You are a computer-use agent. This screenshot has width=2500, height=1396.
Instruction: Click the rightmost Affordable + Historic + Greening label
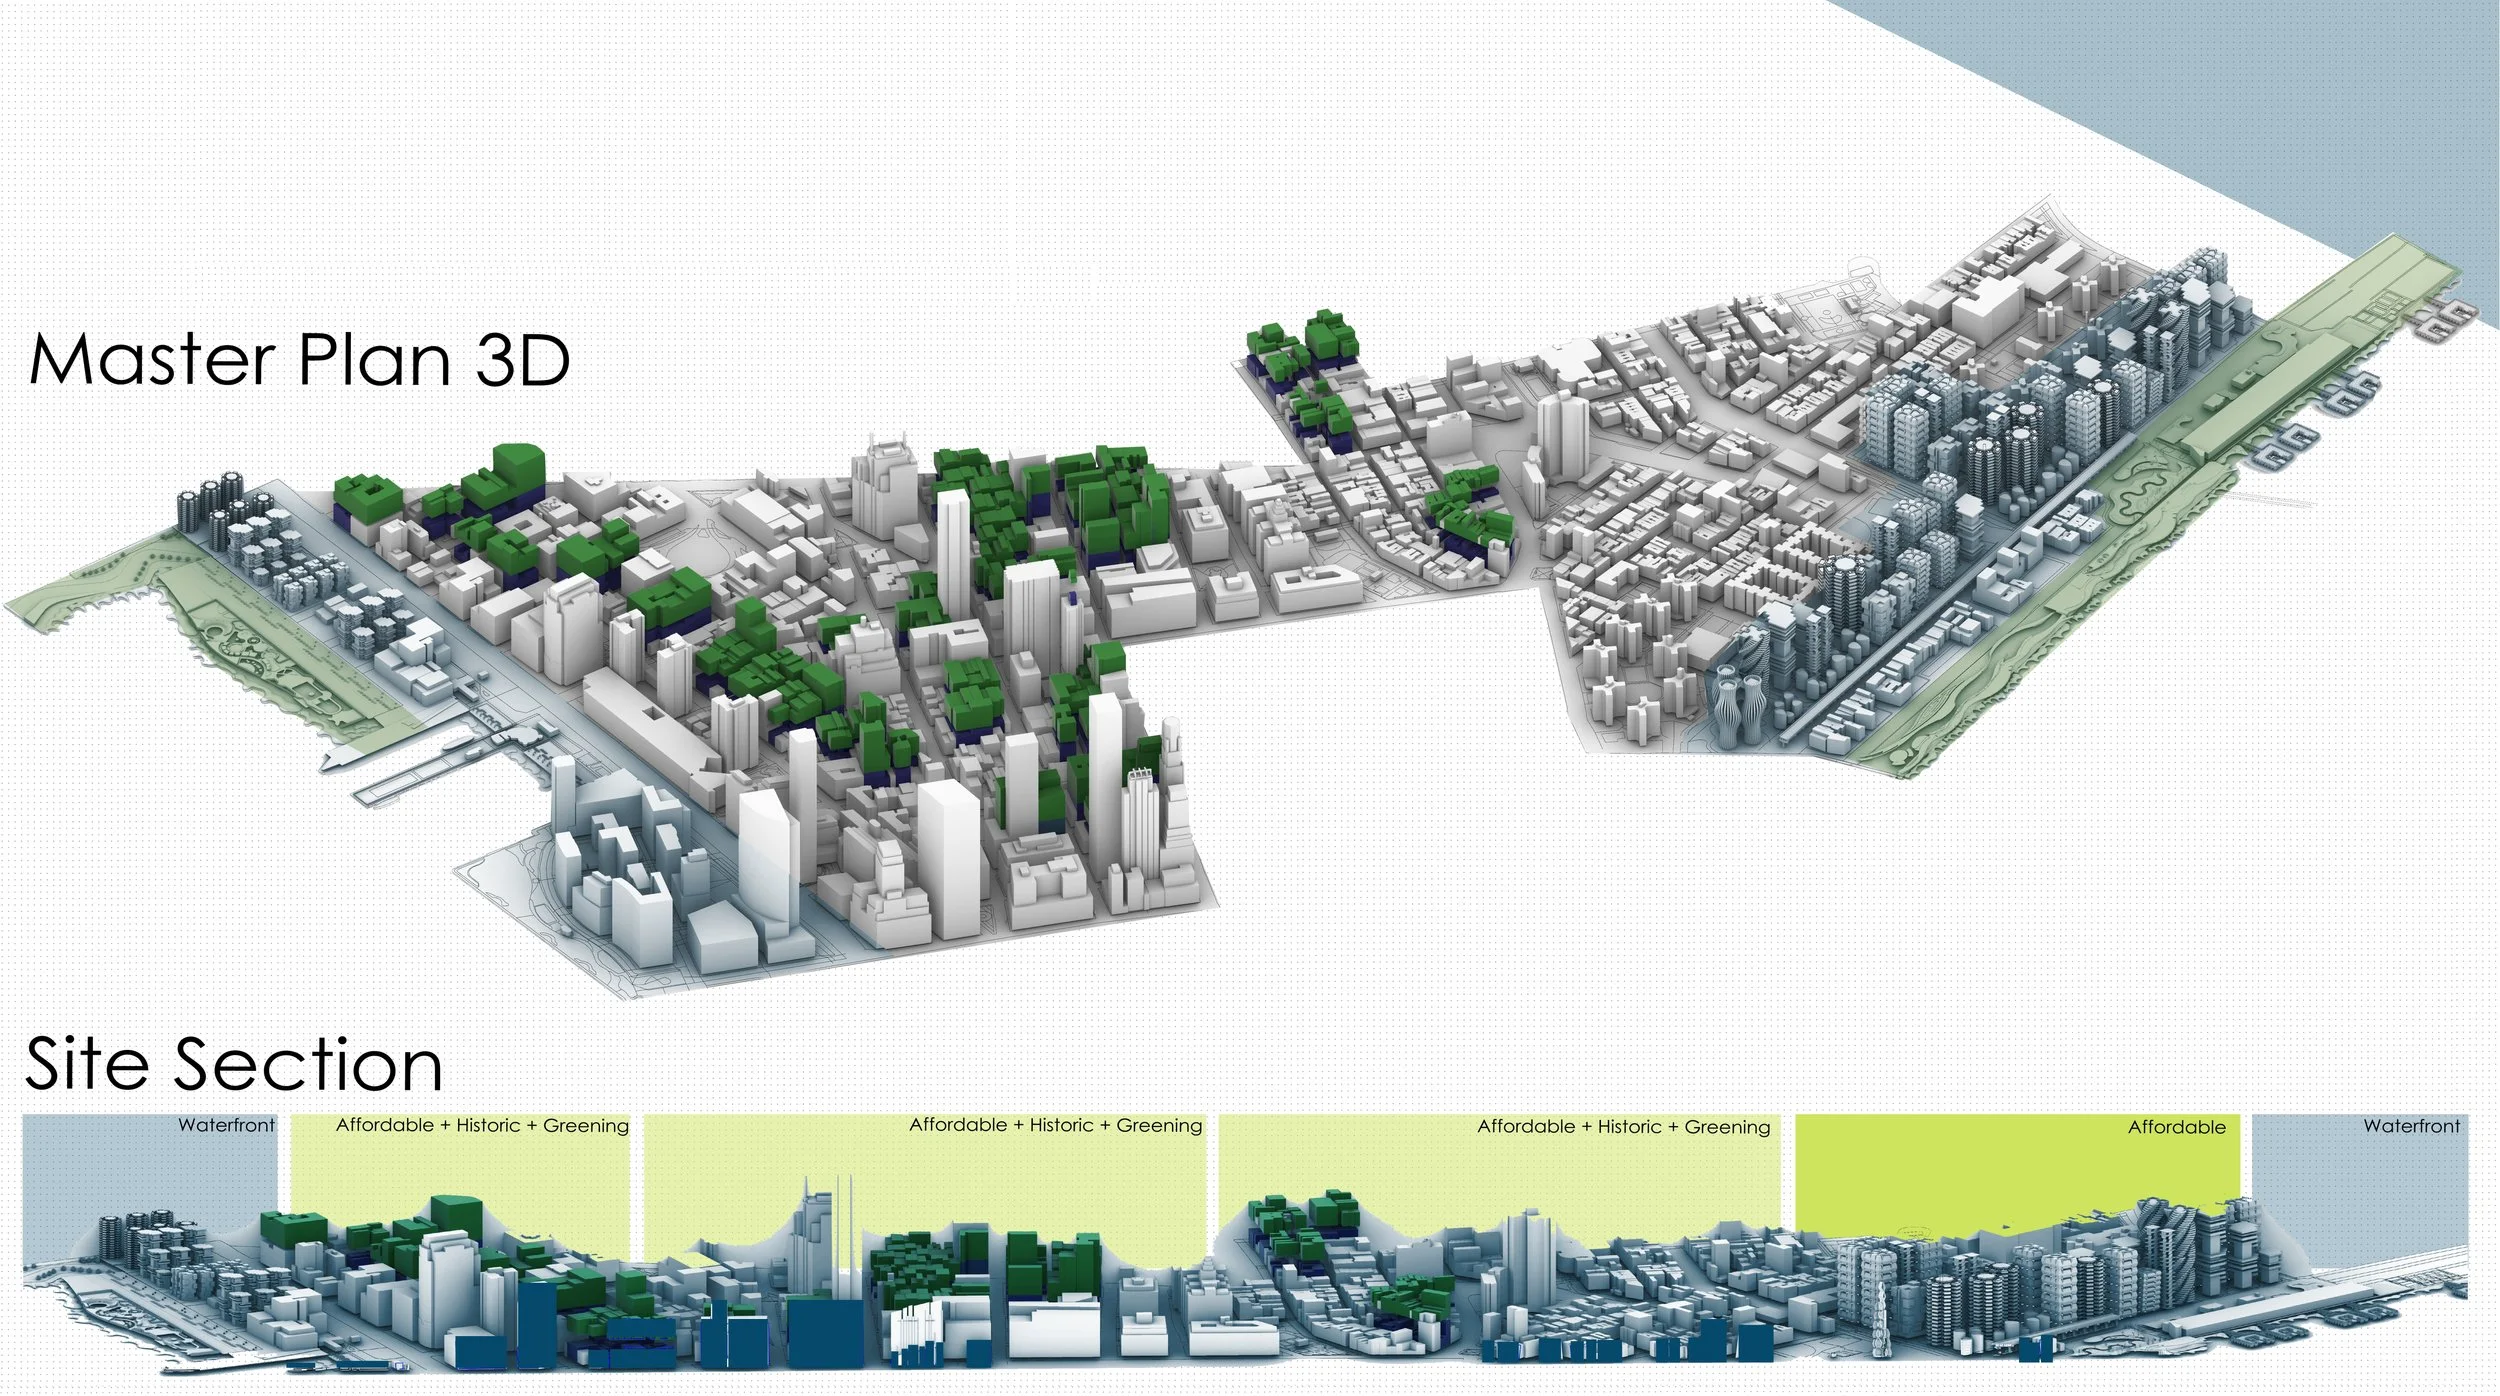coord(1623,1127)
